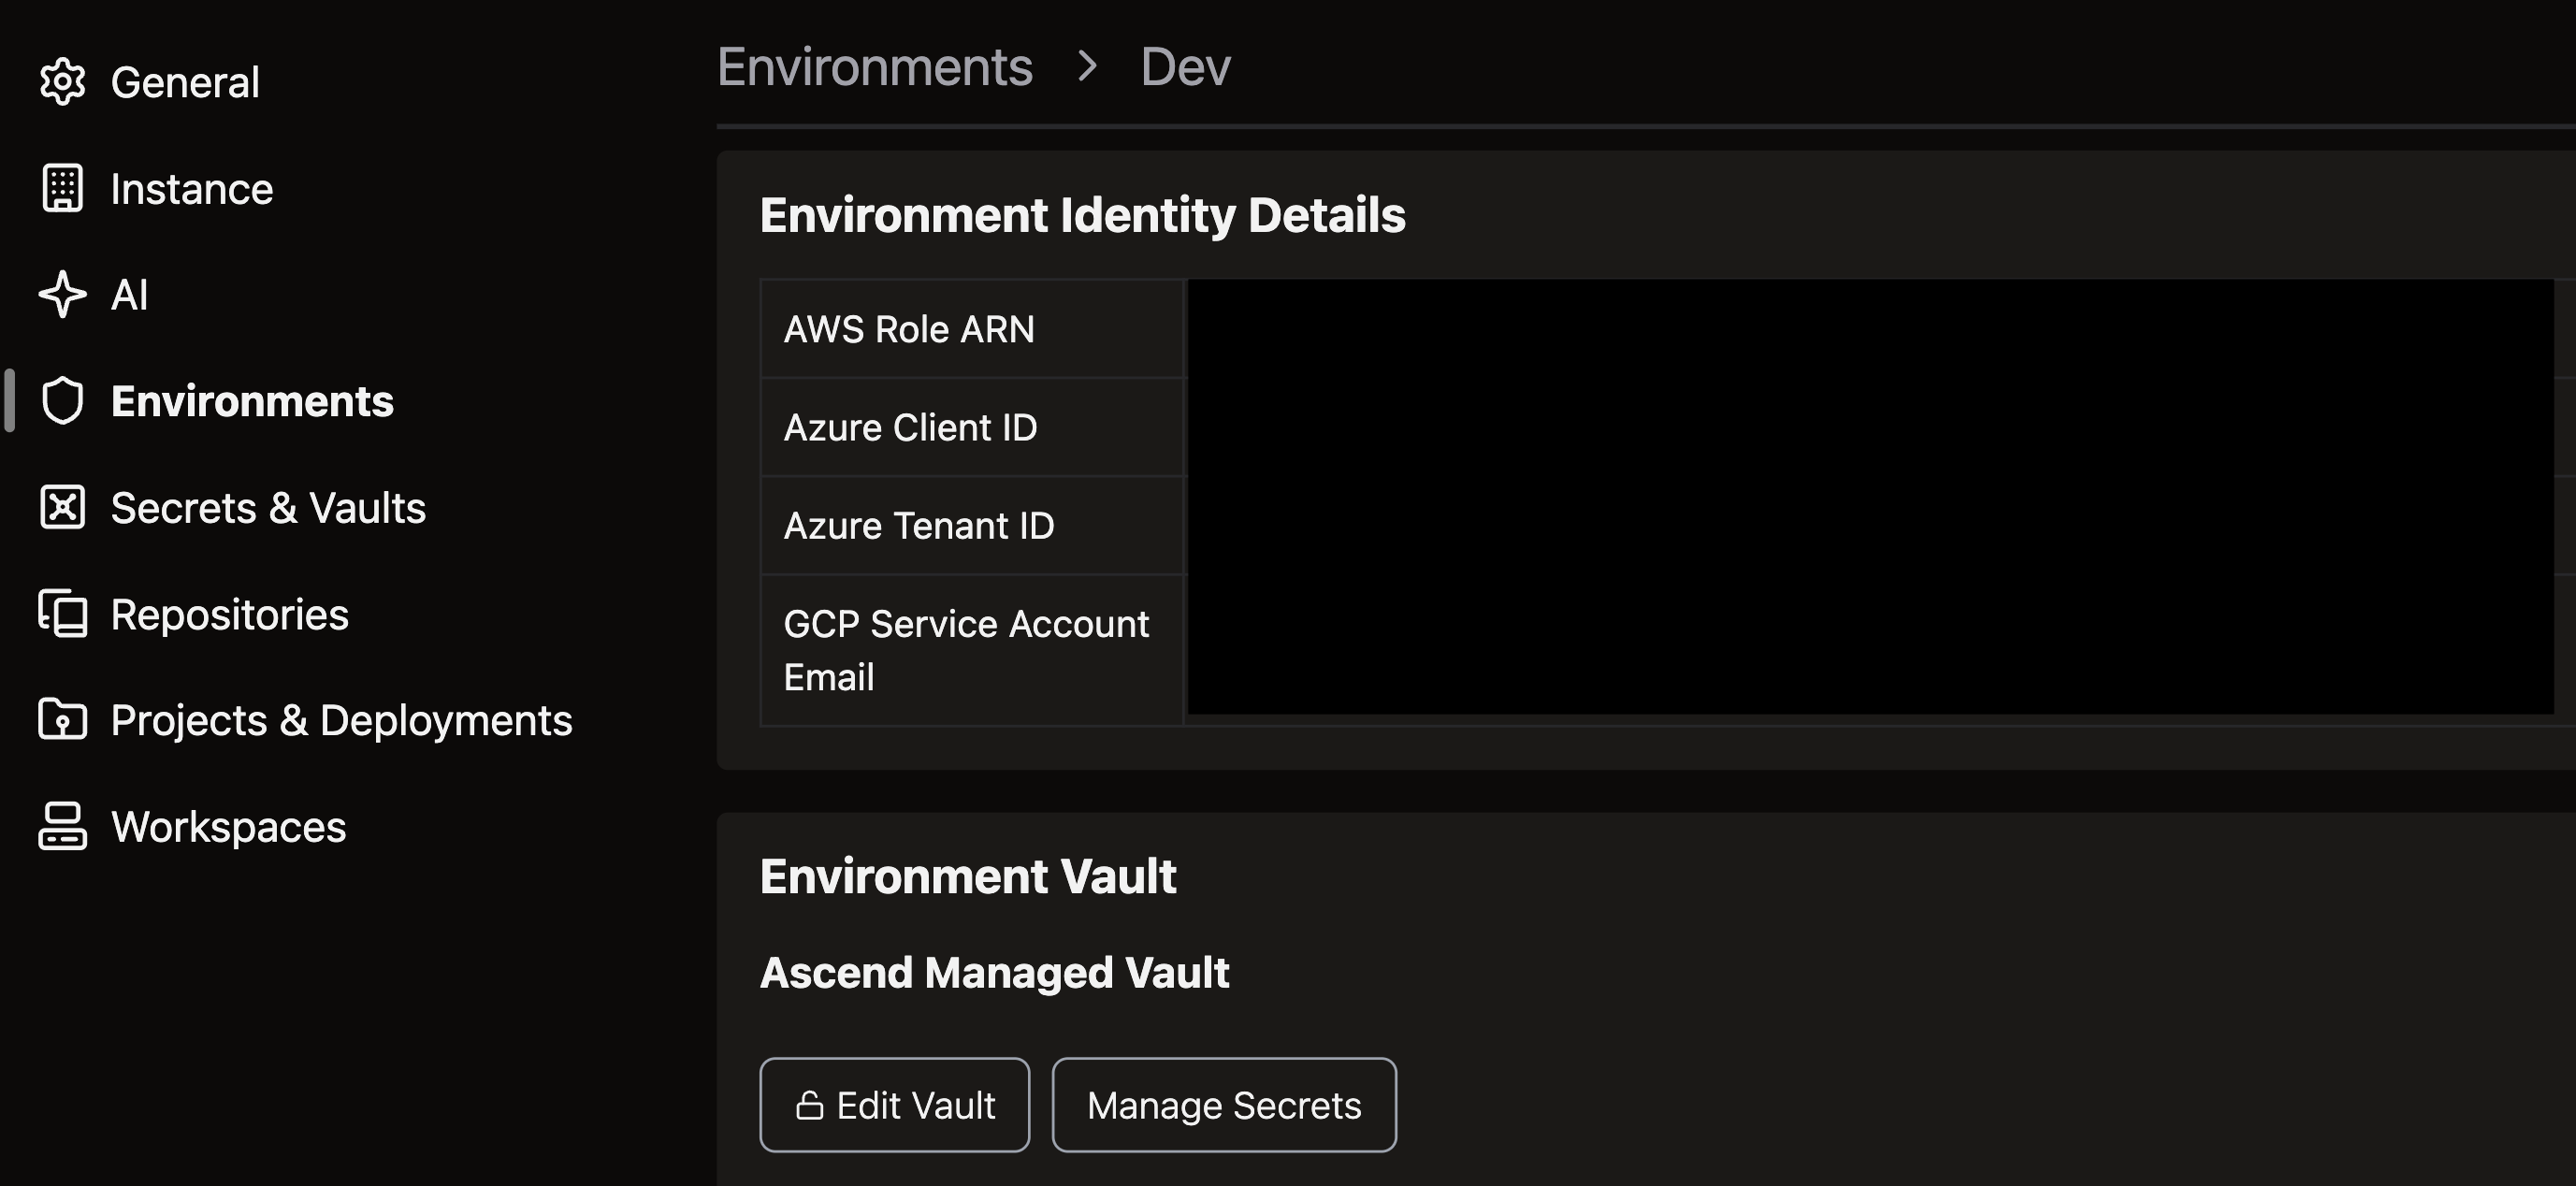Click the breadcrumb chevron separator
The width and height of the screenshot is (2576, 1186).
coord(1087,67)
